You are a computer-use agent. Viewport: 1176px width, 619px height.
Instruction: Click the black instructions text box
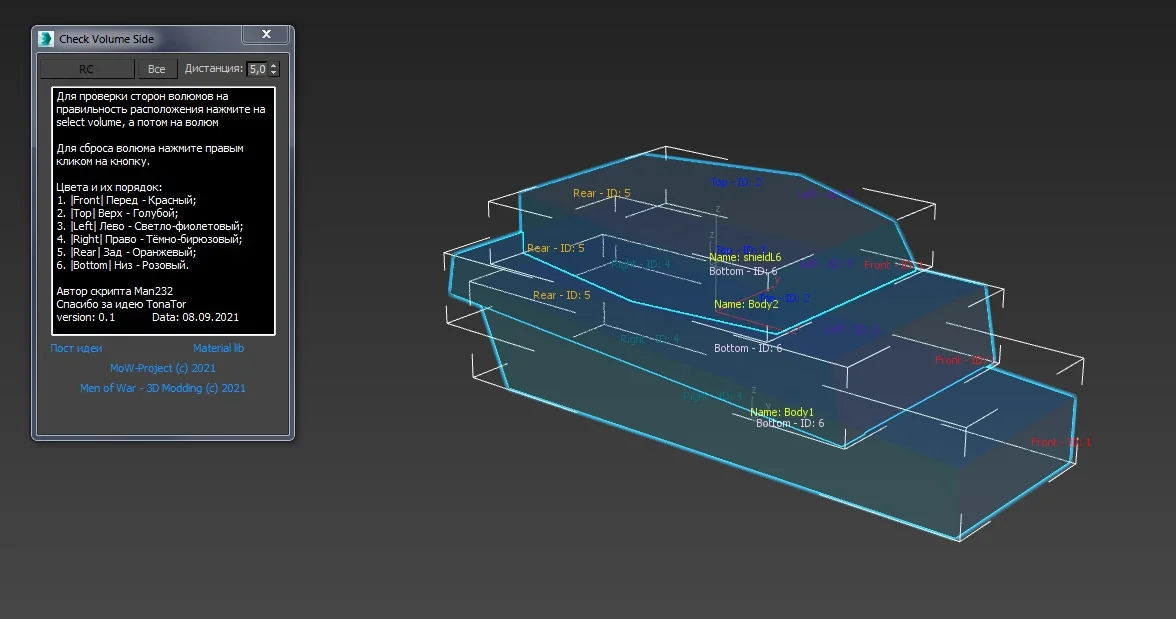[163, 210]
